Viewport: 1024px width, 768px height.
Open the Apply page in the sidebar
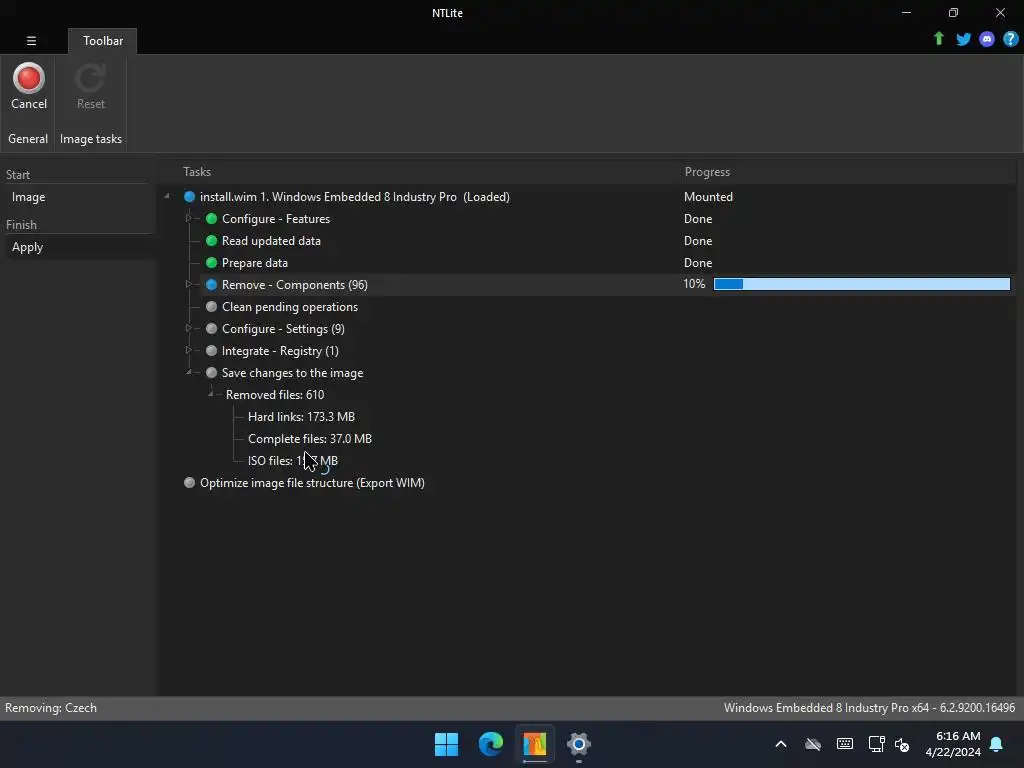tap(27, 247)
